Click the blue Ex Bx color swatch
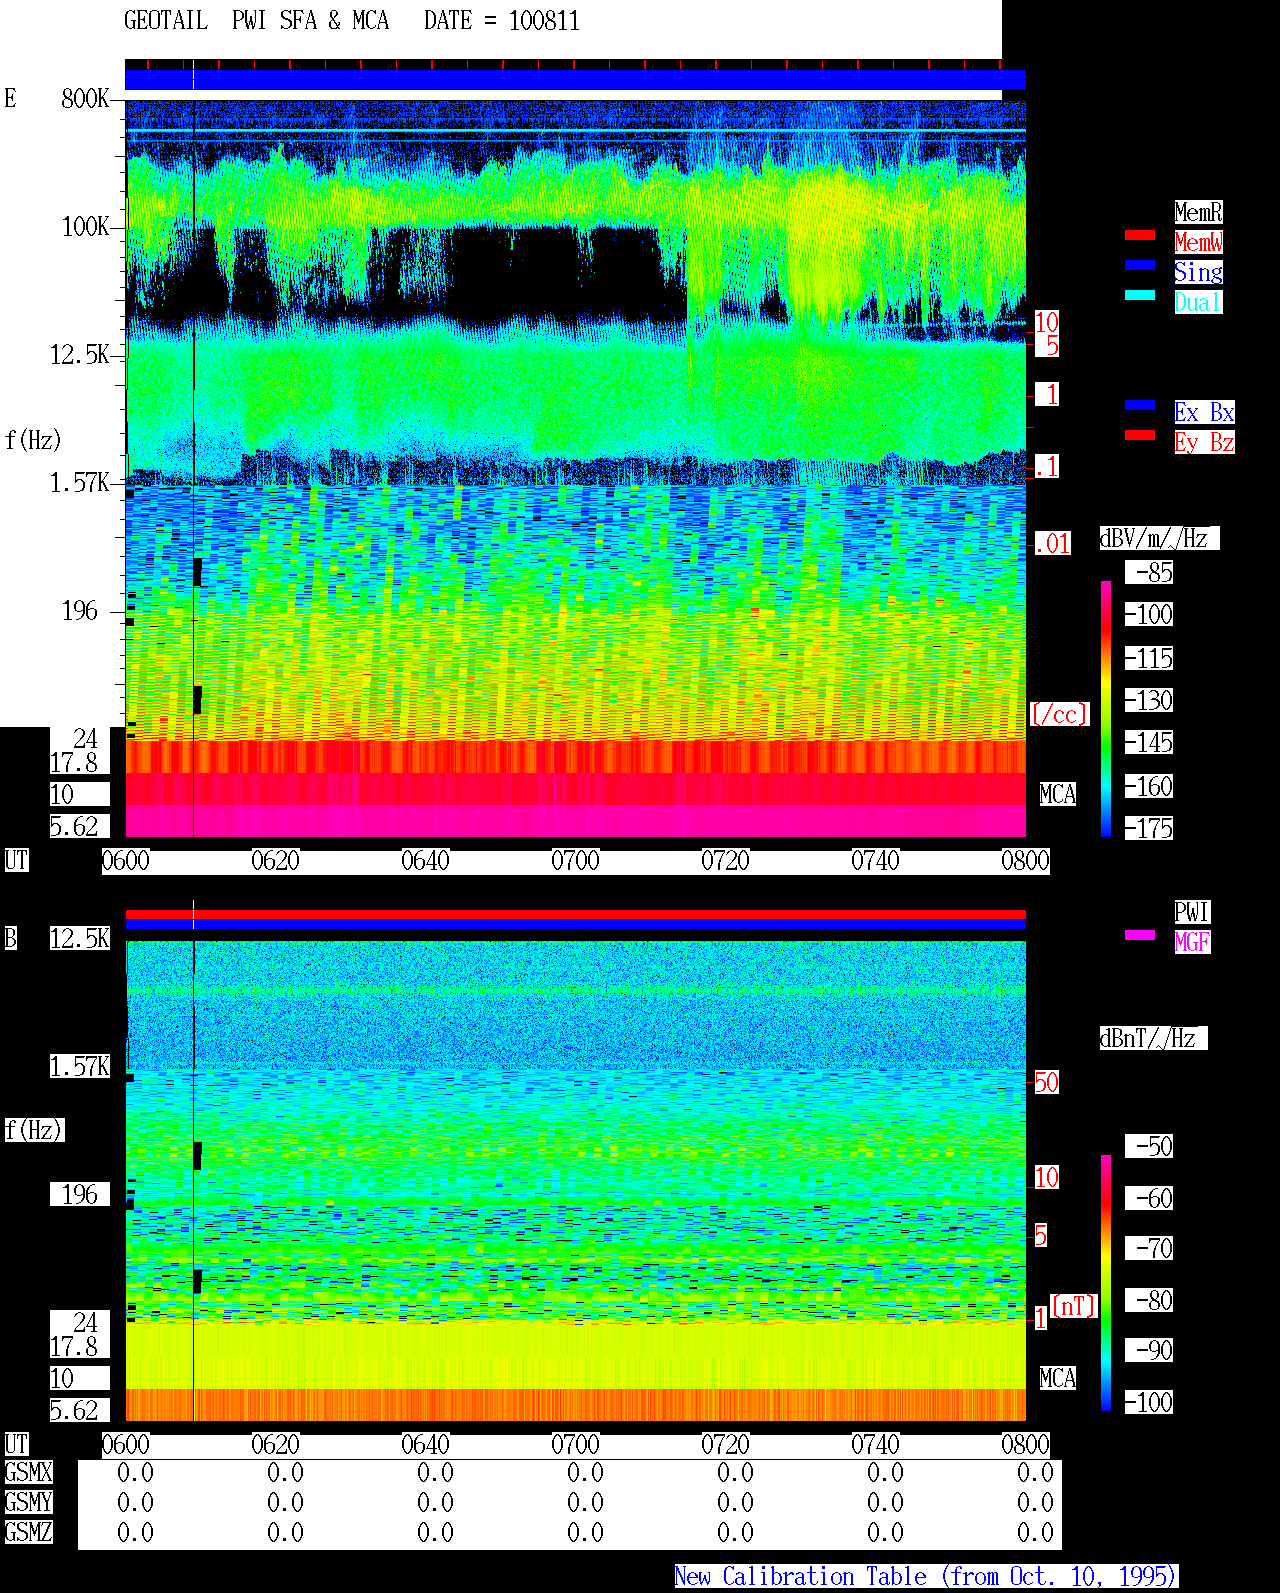Screen dimensions: 1280x1593 tap(1140, 405)
